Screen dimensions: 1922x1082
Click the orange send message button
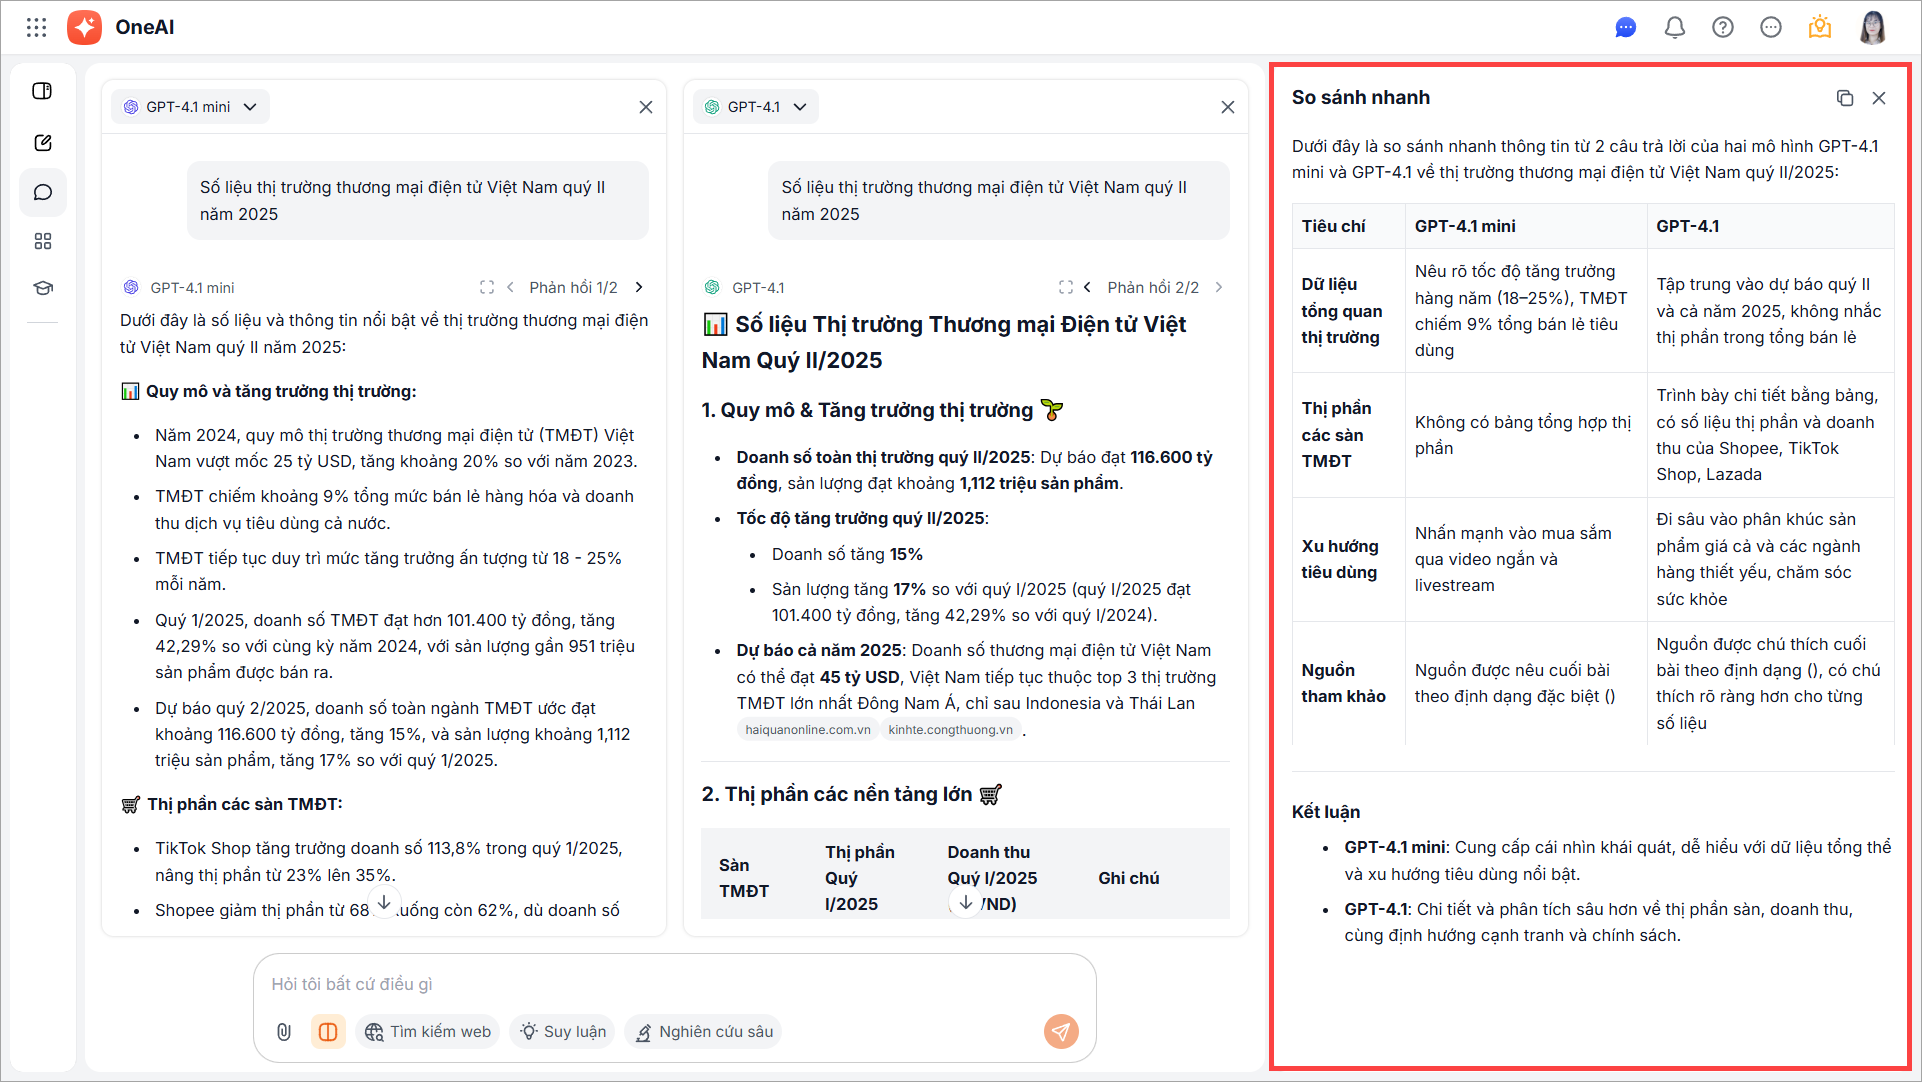click(1060, 1031)
